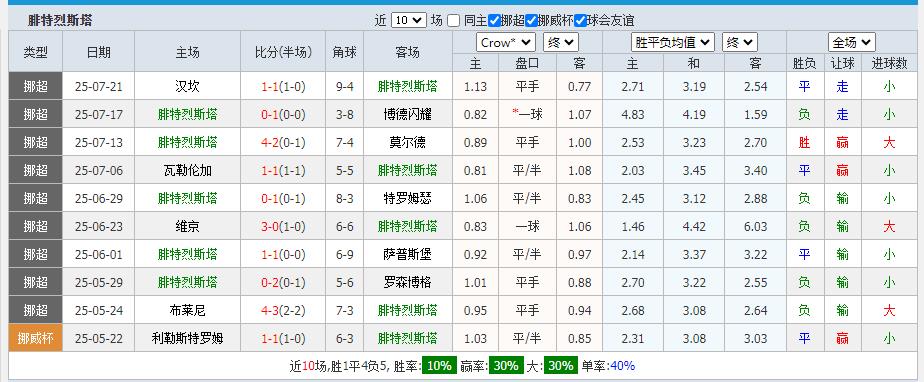Click the 让球 column header
Screen dimensions: 924x382
click(x=843, y=63)
